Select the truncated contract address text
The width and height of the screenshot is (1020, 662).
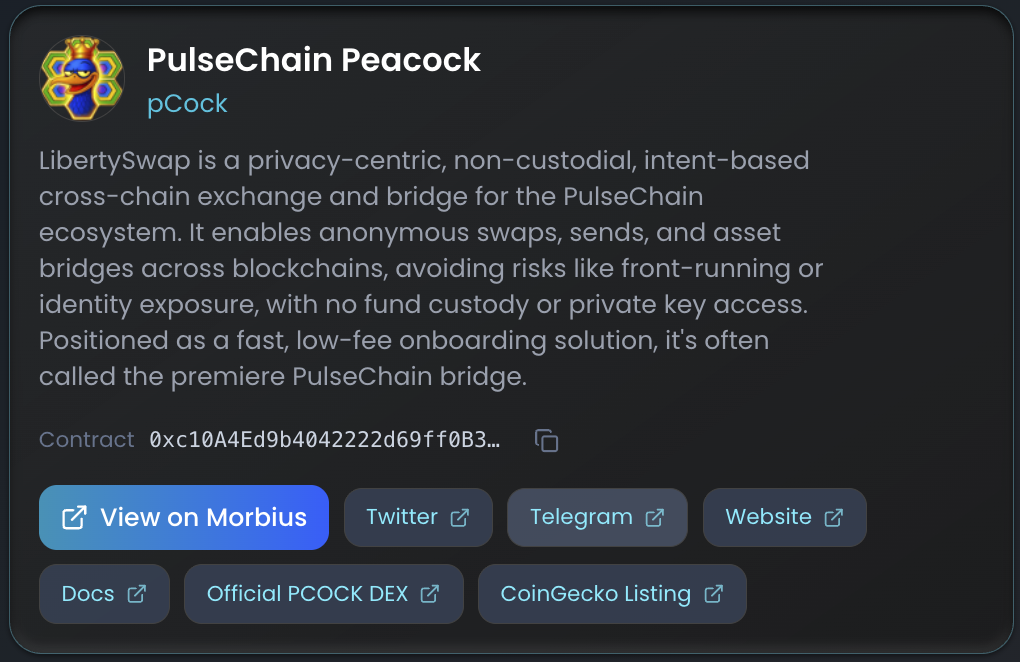pos(324,440)
